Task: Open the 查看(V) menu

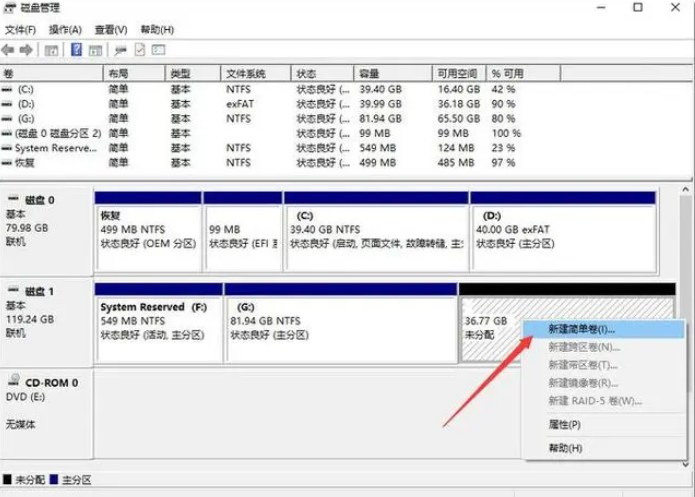Action: click(111, 30)
